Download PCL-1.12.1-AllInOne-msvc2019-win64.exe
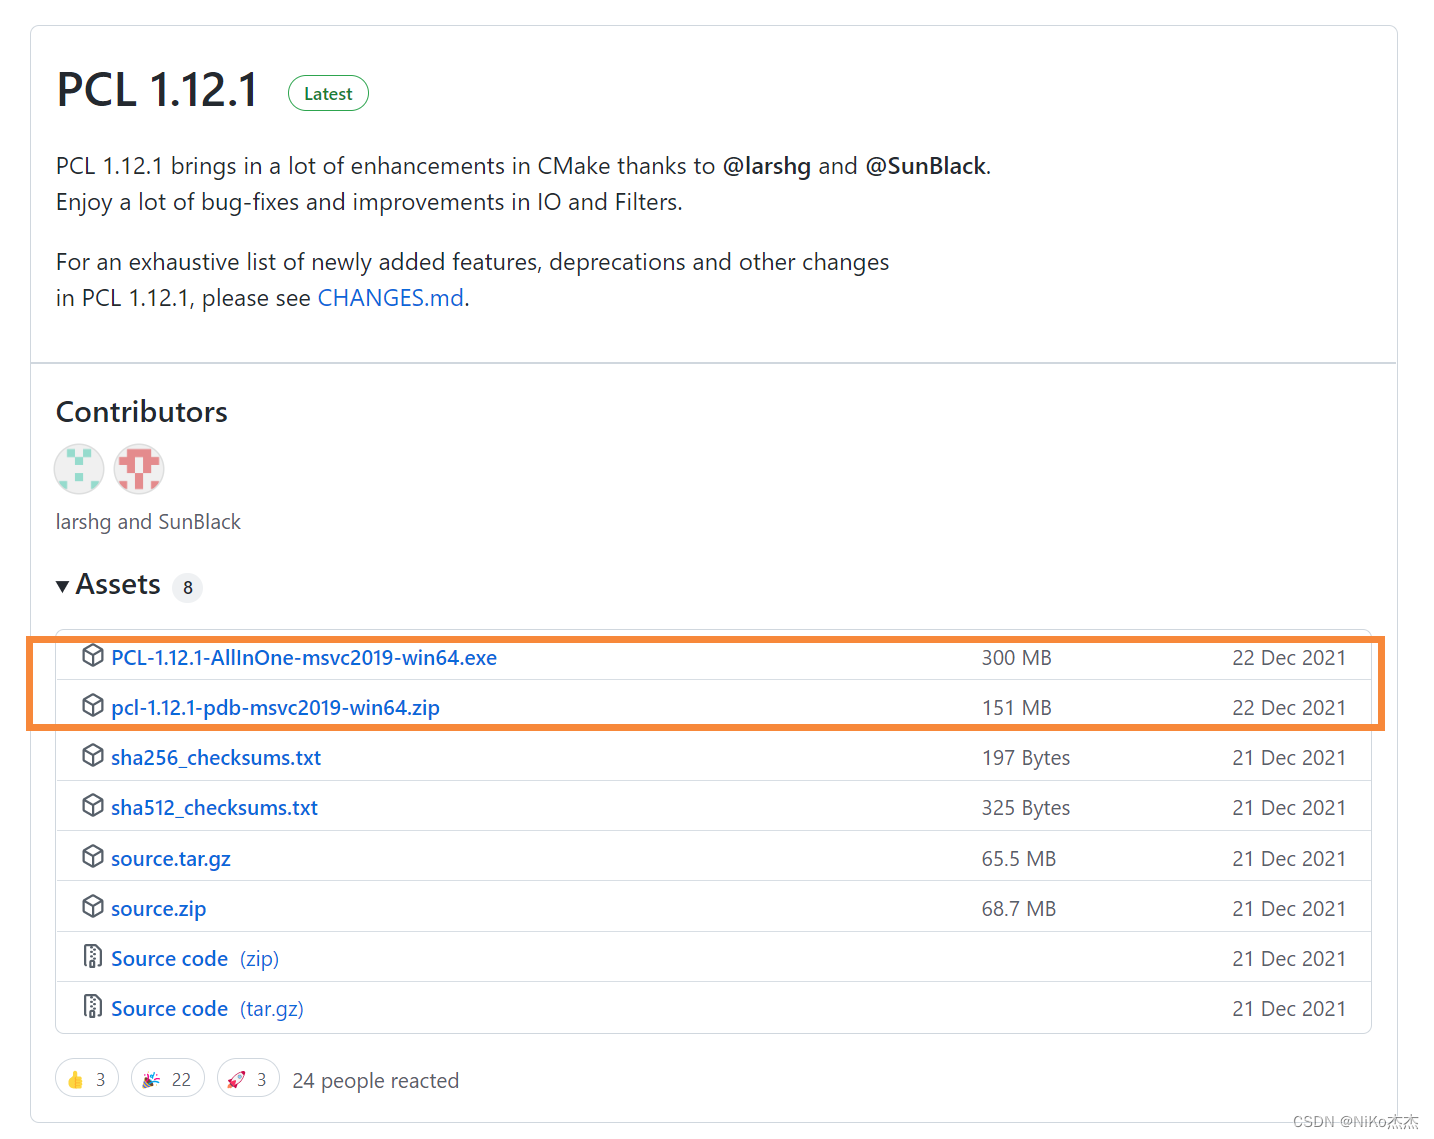Screen dimensions: 1434x1139 tap(304, 657)
